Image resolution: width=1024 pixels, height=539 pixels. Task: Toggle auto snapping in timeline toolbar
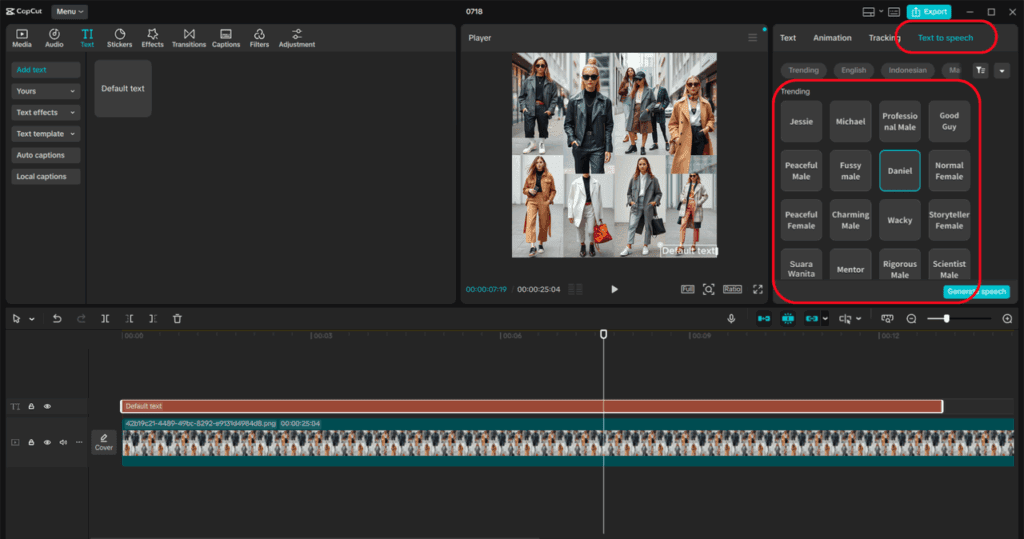click(x=788, y=319)
